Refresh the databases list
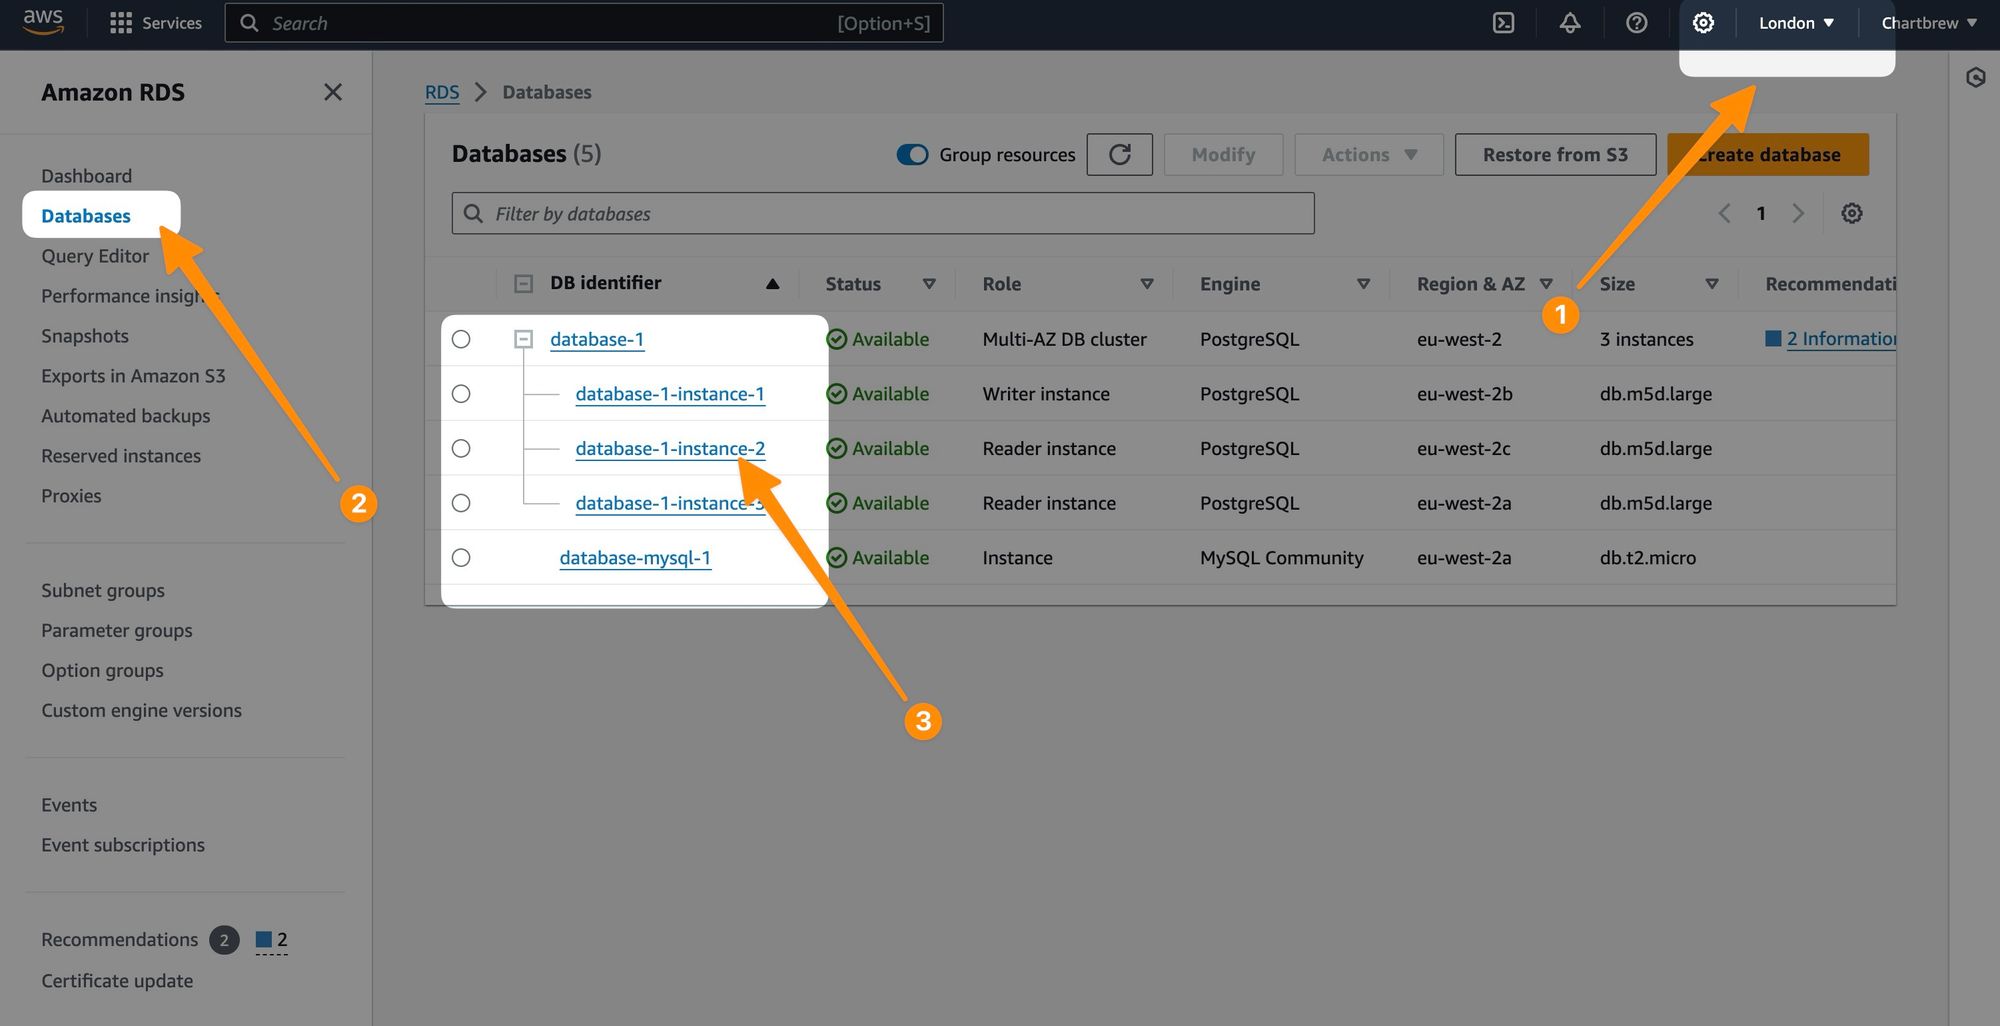 pyautogui.click(x=1119, y=154)
